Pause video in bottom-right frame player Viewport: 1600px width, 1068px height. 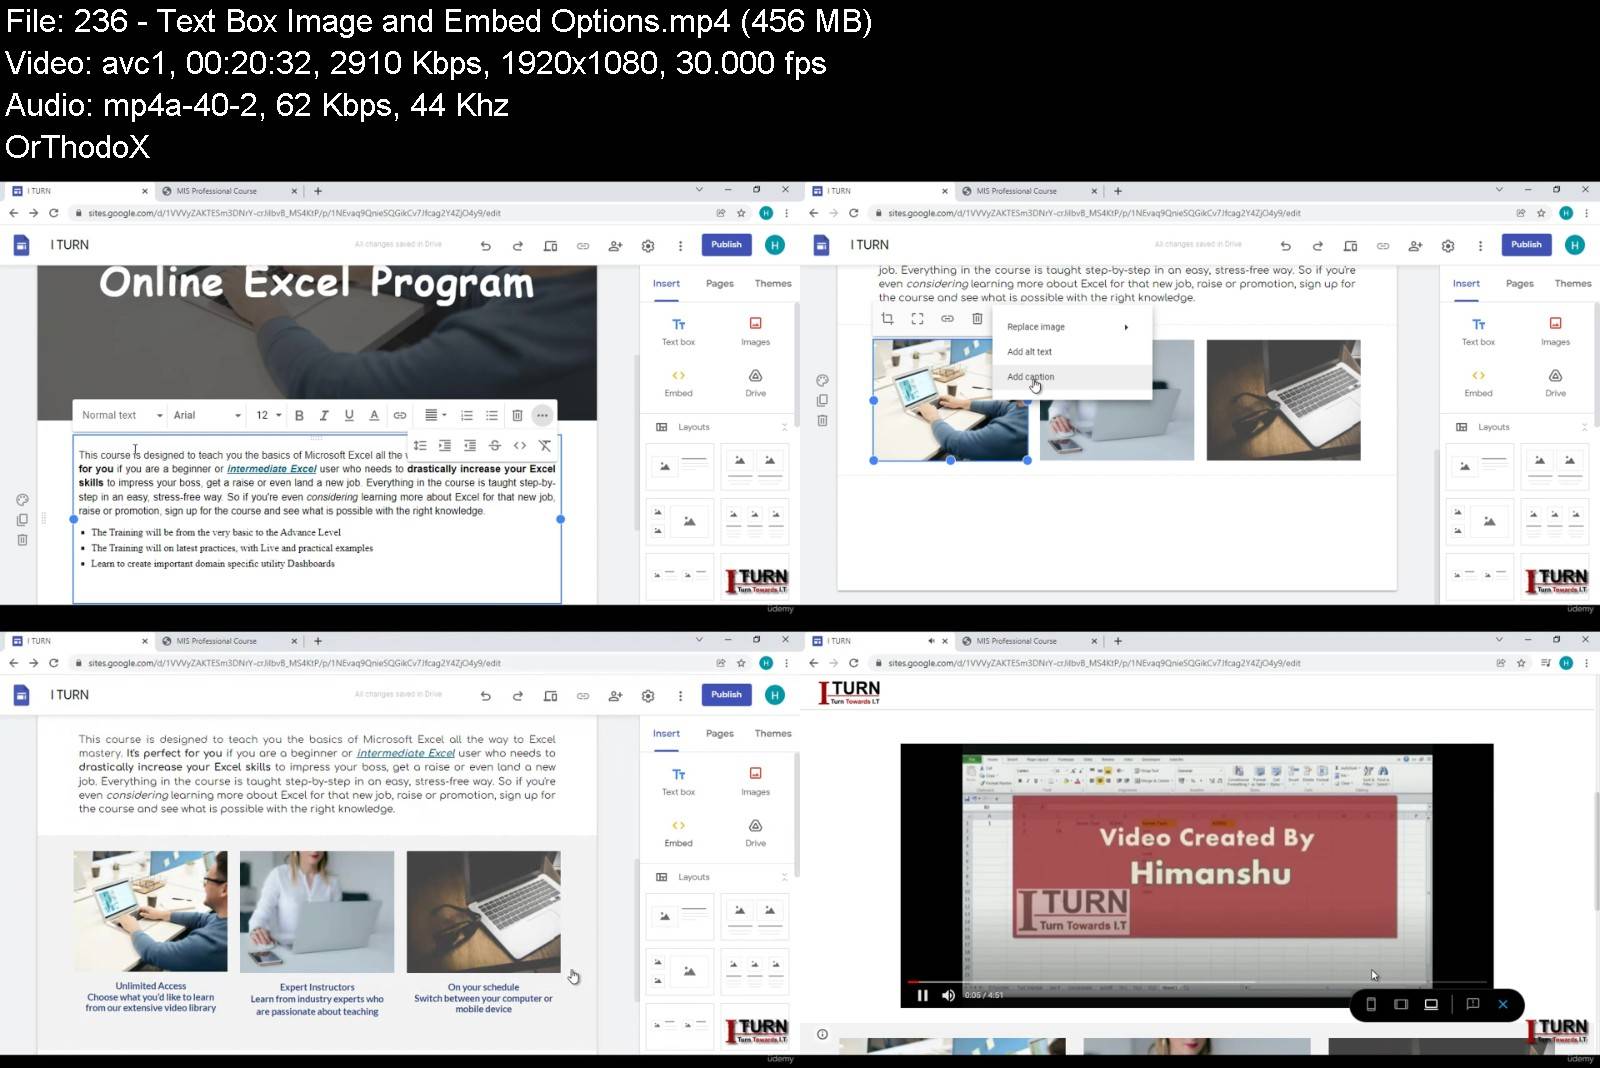(922, 995)
